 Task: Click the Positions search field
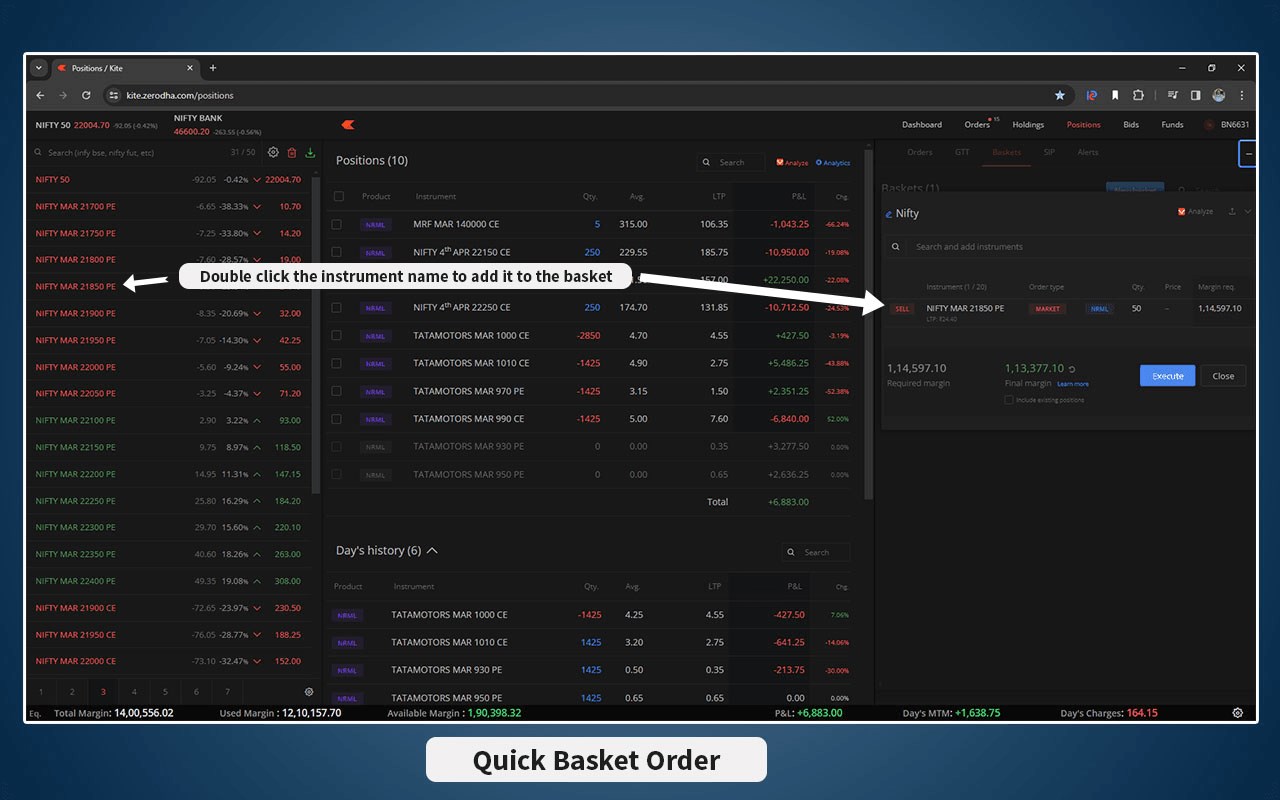(x=731, y=162)
